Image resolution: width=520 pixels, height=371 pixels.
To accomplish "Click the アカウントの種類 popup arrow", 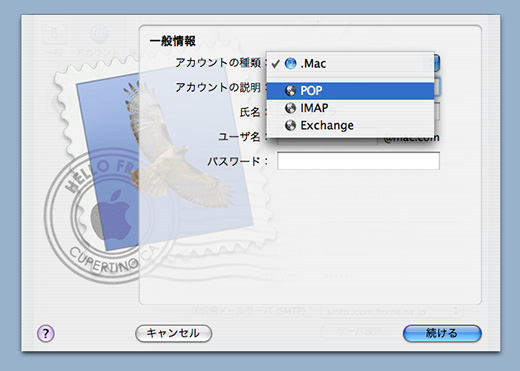I will point(437,63).
